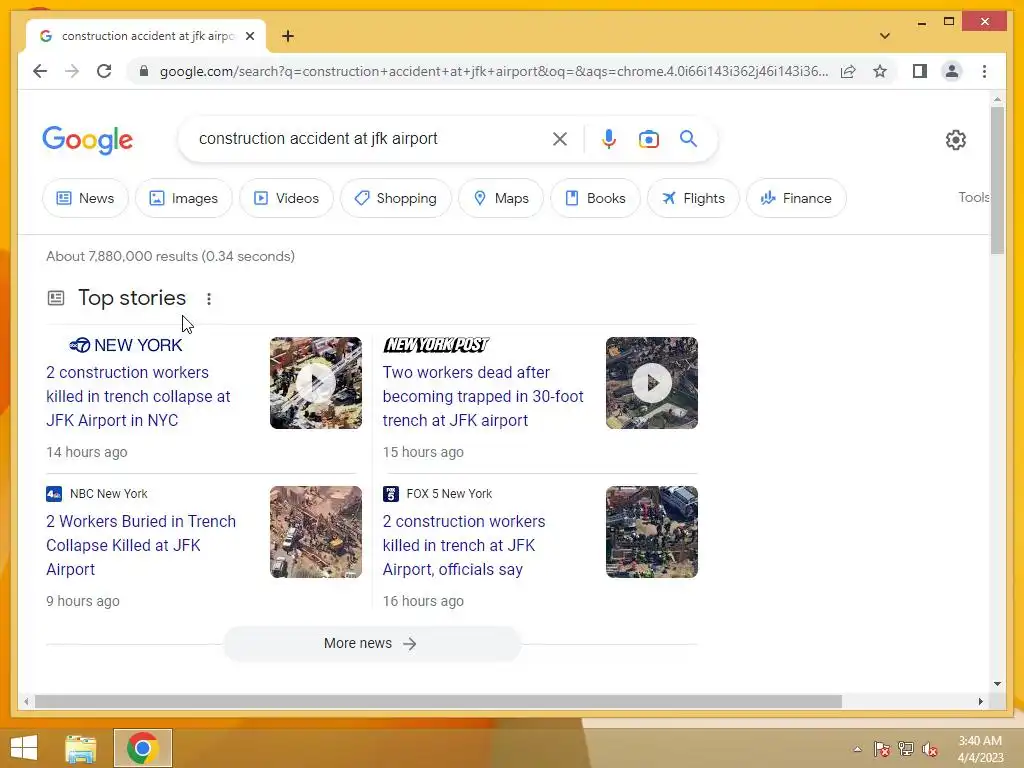The height and width of the screenshot is (768, 1024).
Task: Click the scroll-right arrow of the horizontal scrollbar
Action: tap(980, 701)
